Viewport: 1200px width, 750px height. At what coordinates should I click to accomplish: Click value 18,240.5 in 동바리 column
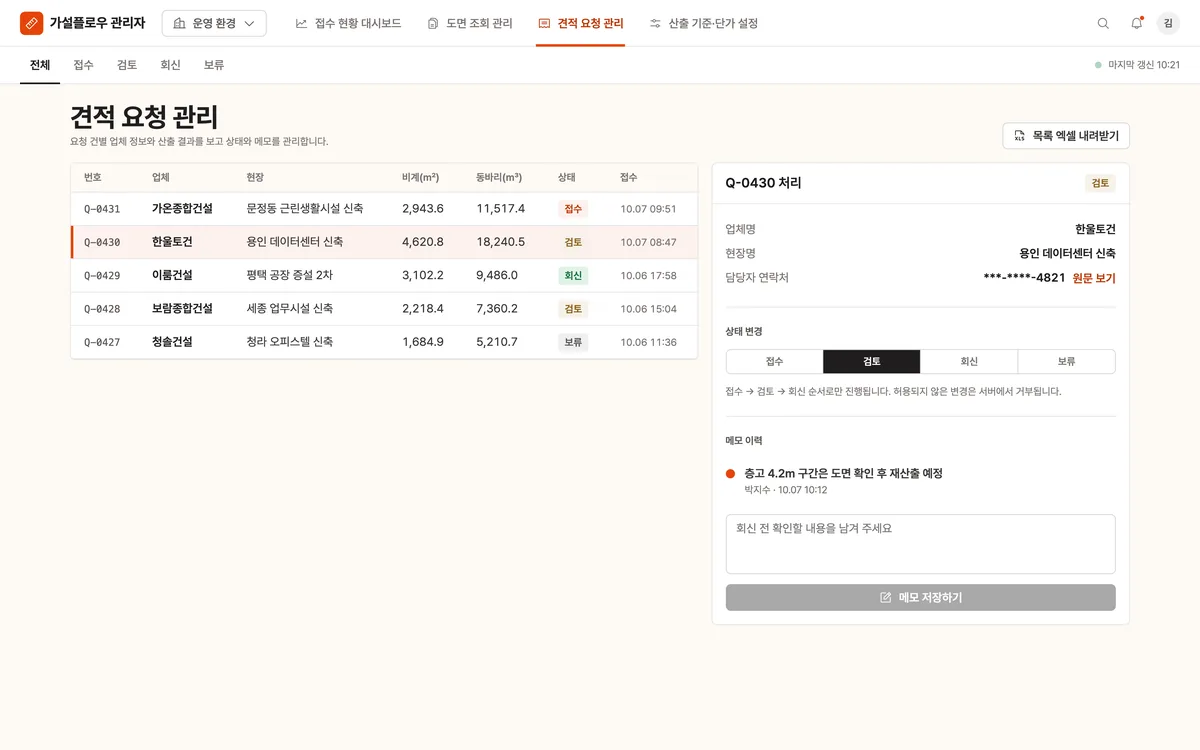point(500,242)
